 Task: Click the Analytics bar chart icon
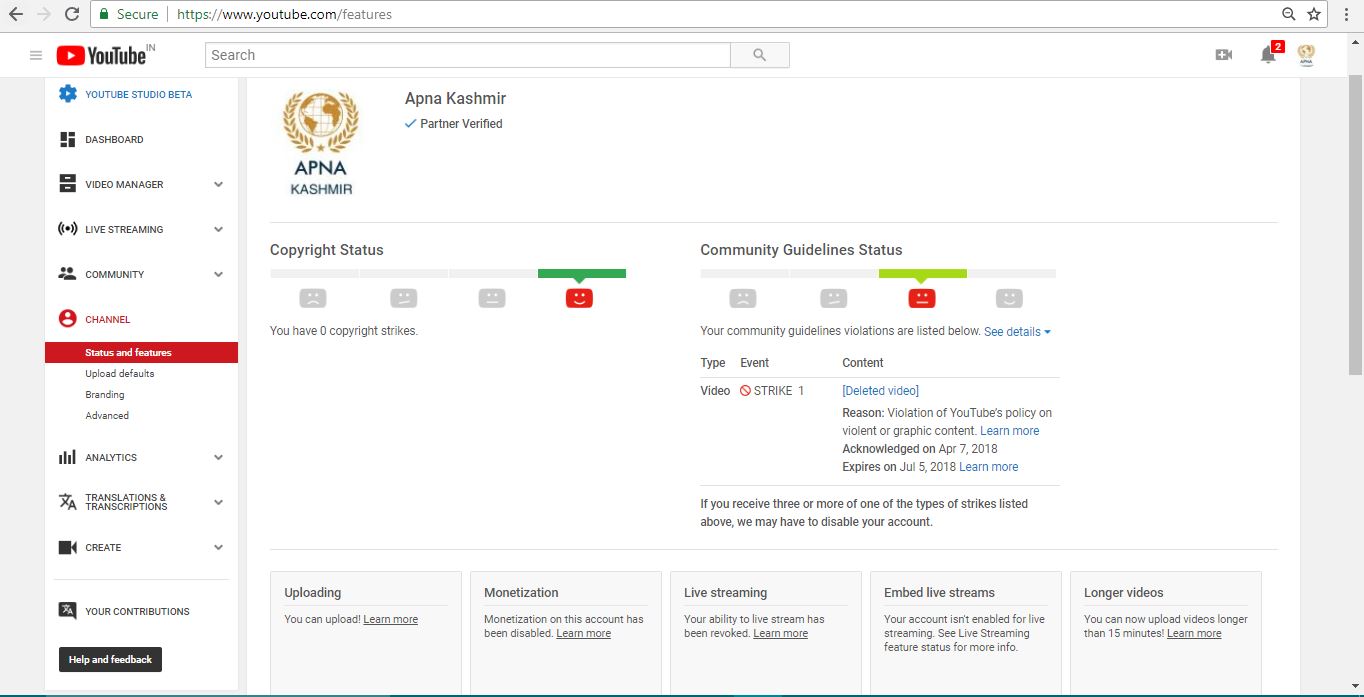coord(67,457)
